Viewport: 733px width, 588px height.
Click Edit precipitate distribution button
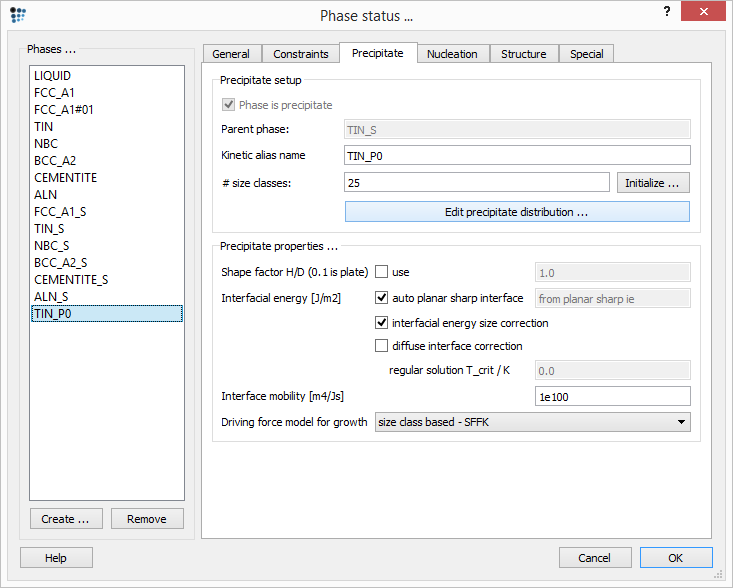[516, 212]
